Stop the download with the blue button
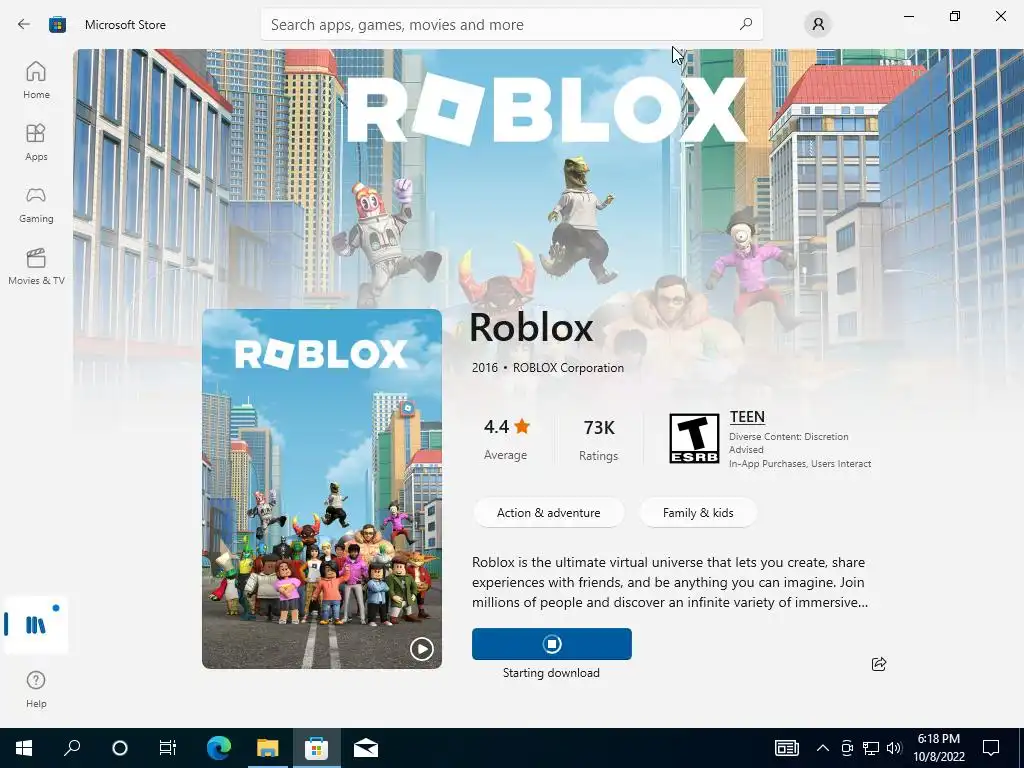Image resolution: width=1024 pixels, height=768 pixels. [552, 644]
